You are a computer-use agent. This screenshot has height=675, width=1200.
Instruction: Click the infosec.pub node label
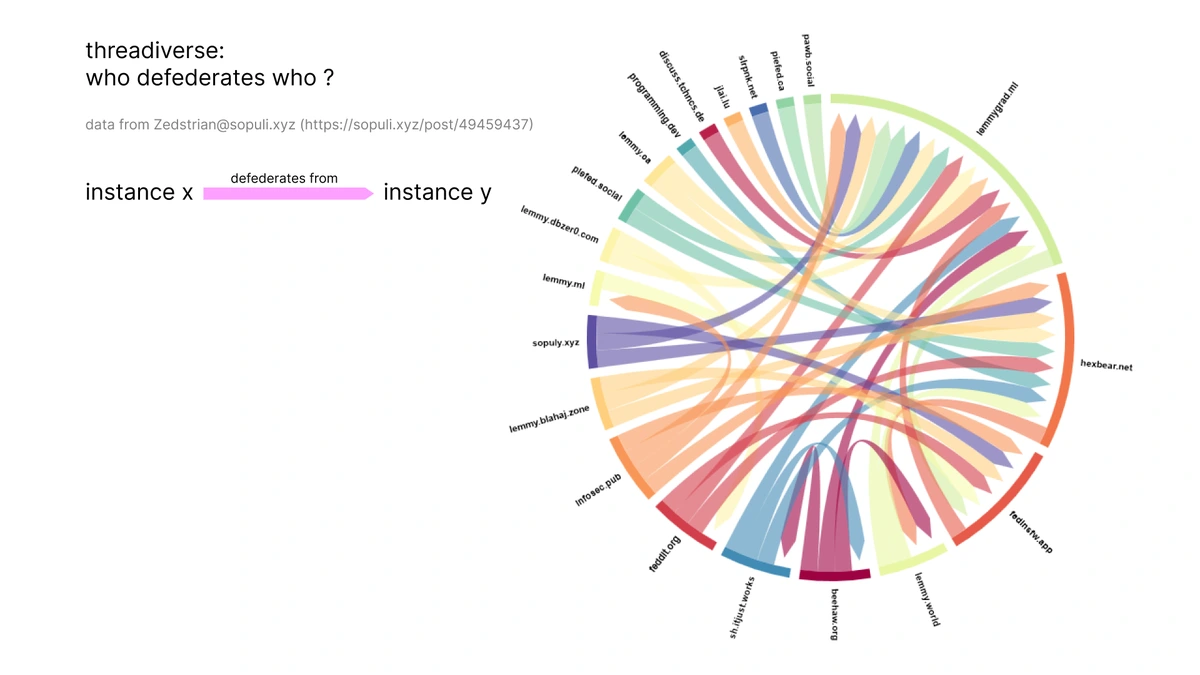click(598, 491)
